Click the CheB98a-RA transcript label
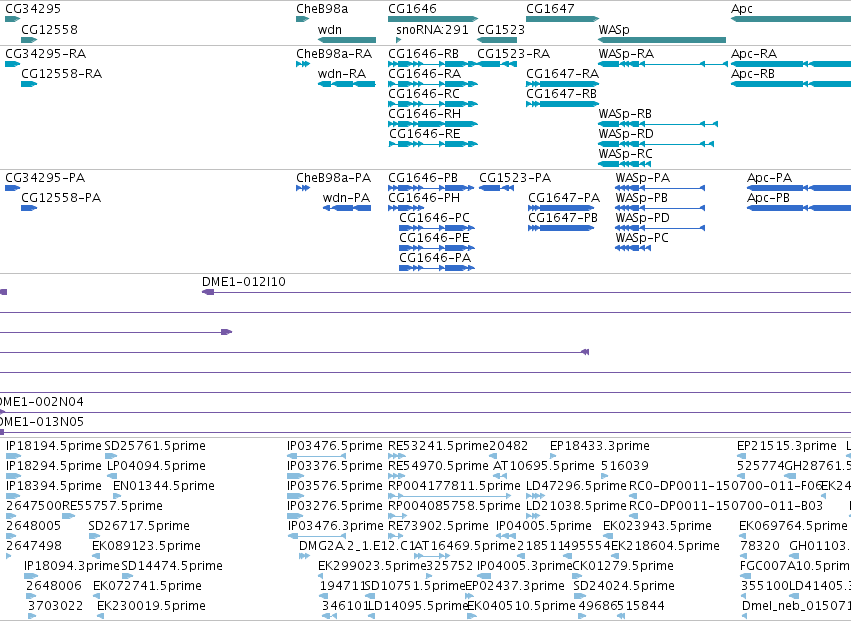The width and height of the screenshot is (851, 621). pos(334,54)
